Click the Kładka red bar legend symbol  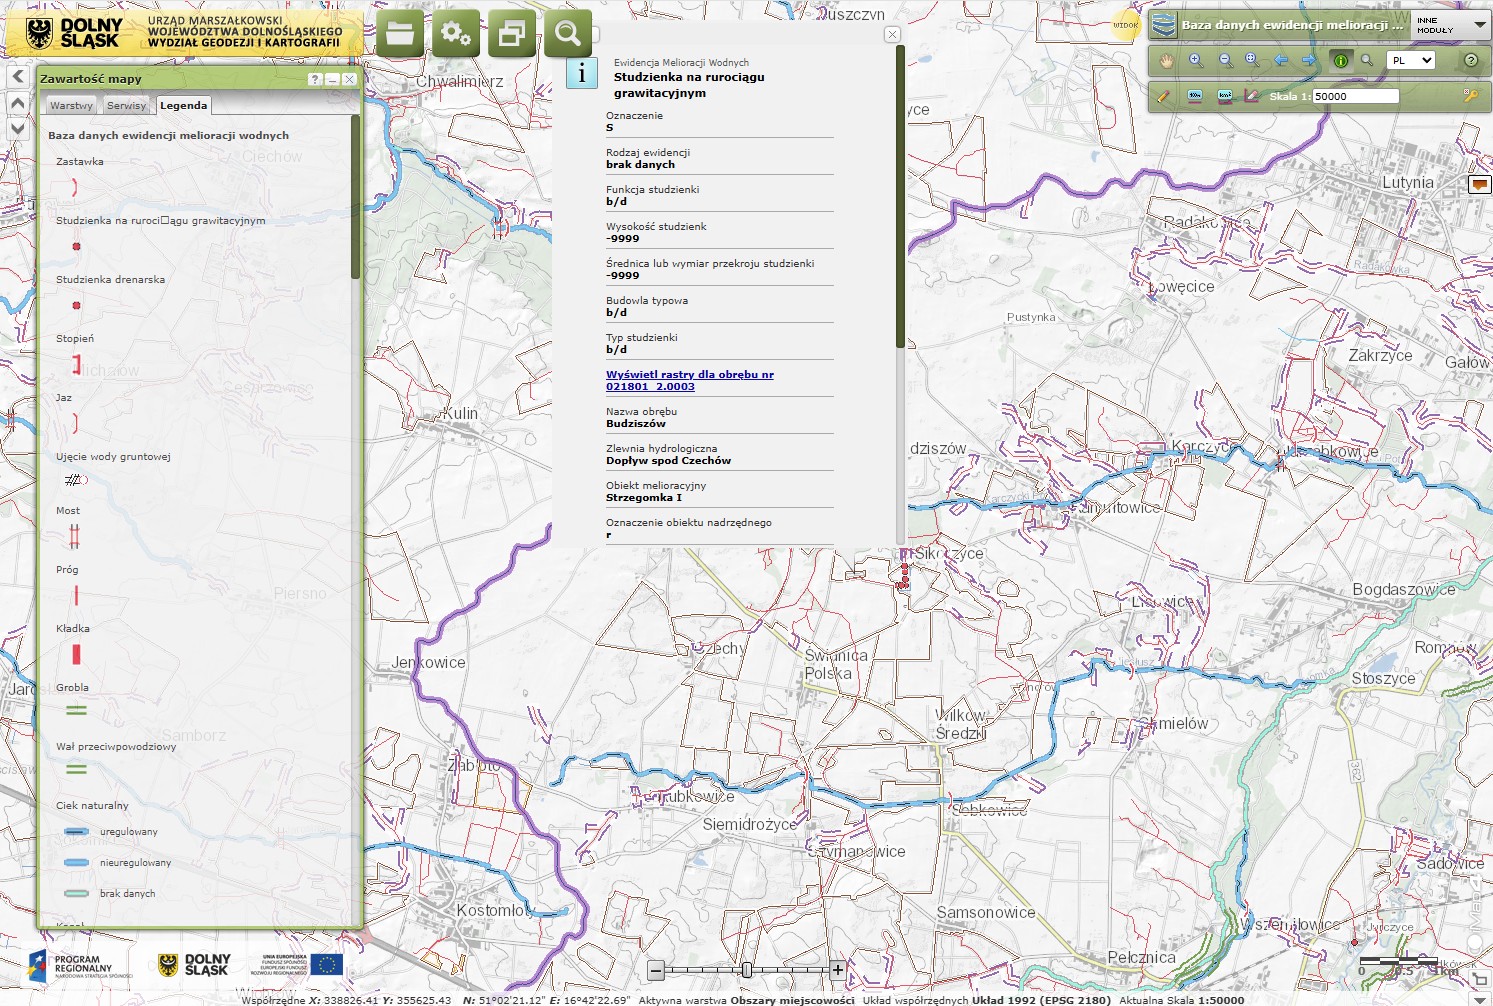(76, 655)
